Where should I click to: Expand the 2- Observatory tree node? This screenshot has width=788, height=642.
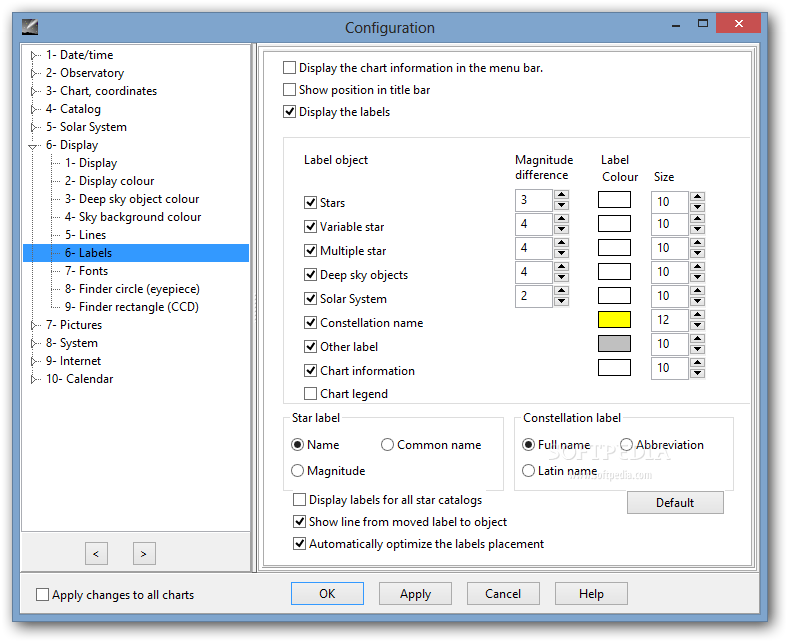[x=34, y=73]
